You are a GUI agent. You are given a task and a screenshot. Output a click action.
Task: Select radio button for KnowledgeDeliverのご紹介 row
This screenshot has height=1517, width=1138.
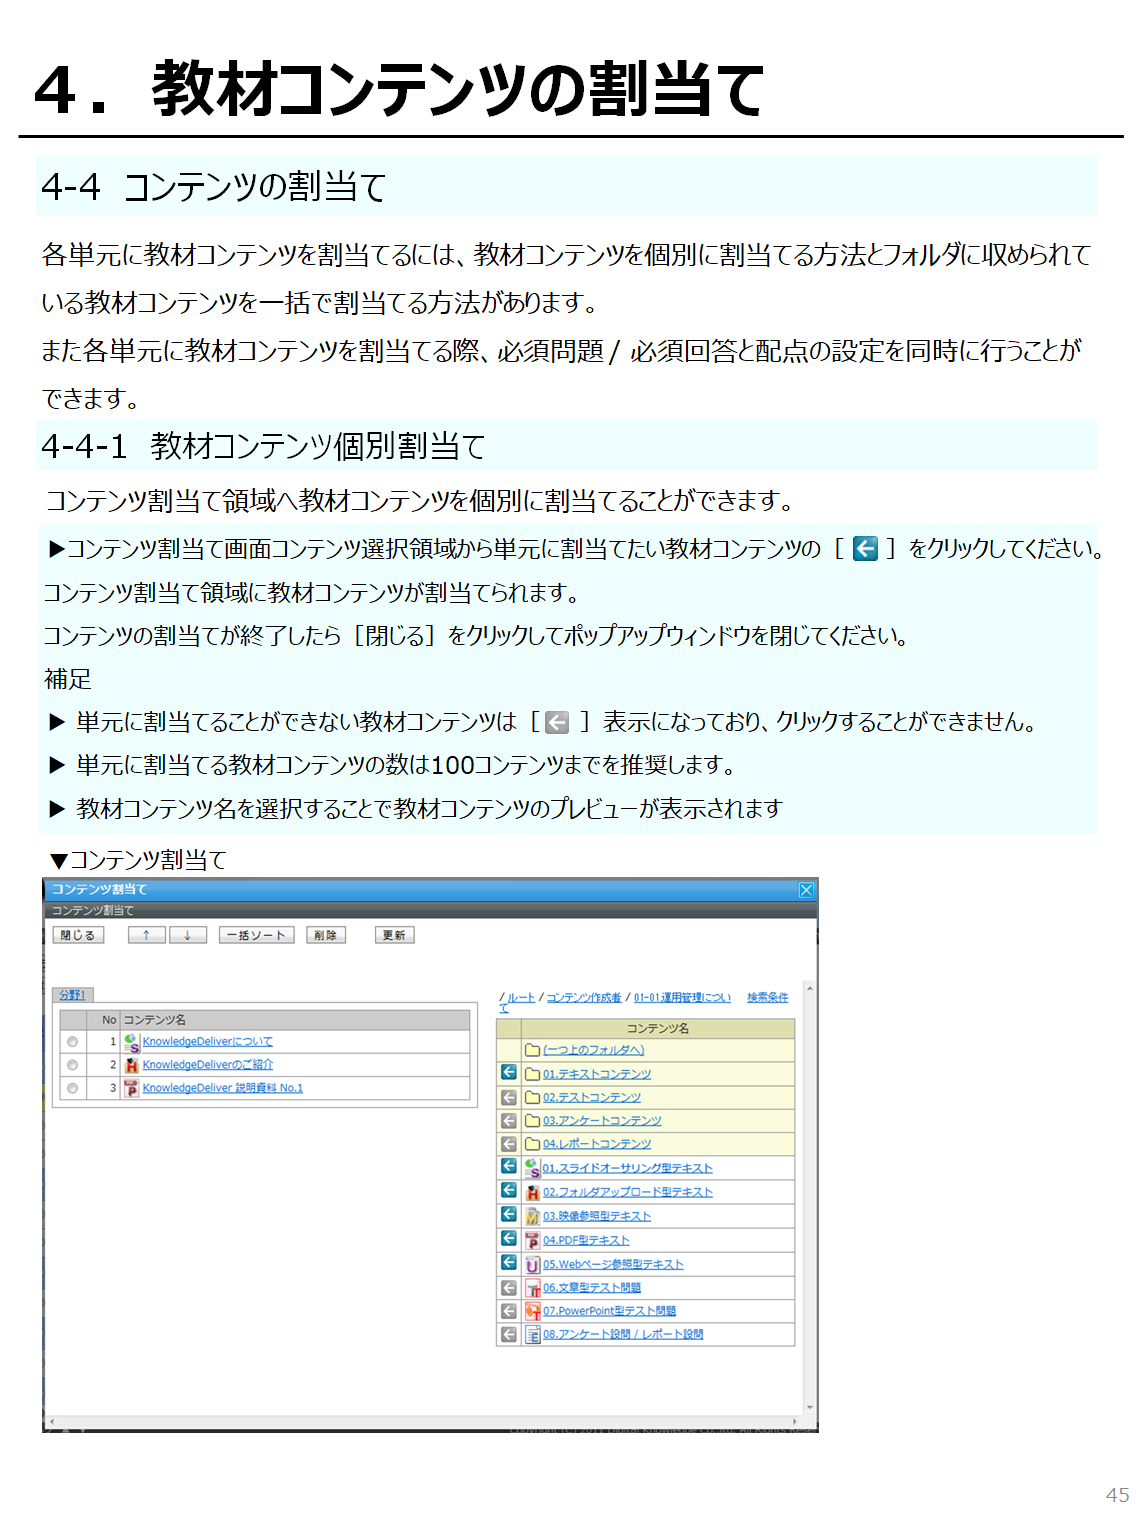[x=72, y=1065]
